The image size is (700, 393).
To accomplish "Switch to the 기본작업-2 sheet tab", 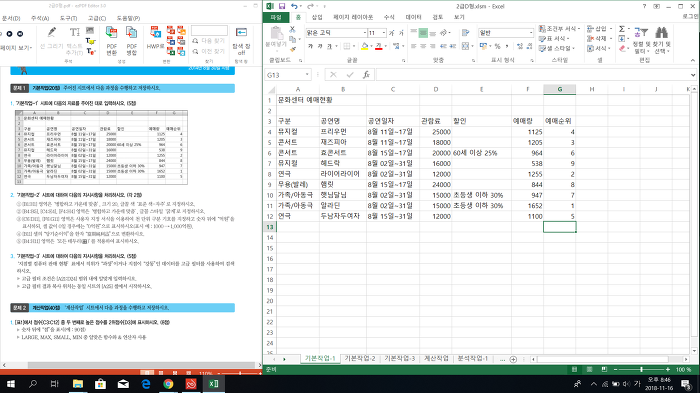I will tap(359, 359).
